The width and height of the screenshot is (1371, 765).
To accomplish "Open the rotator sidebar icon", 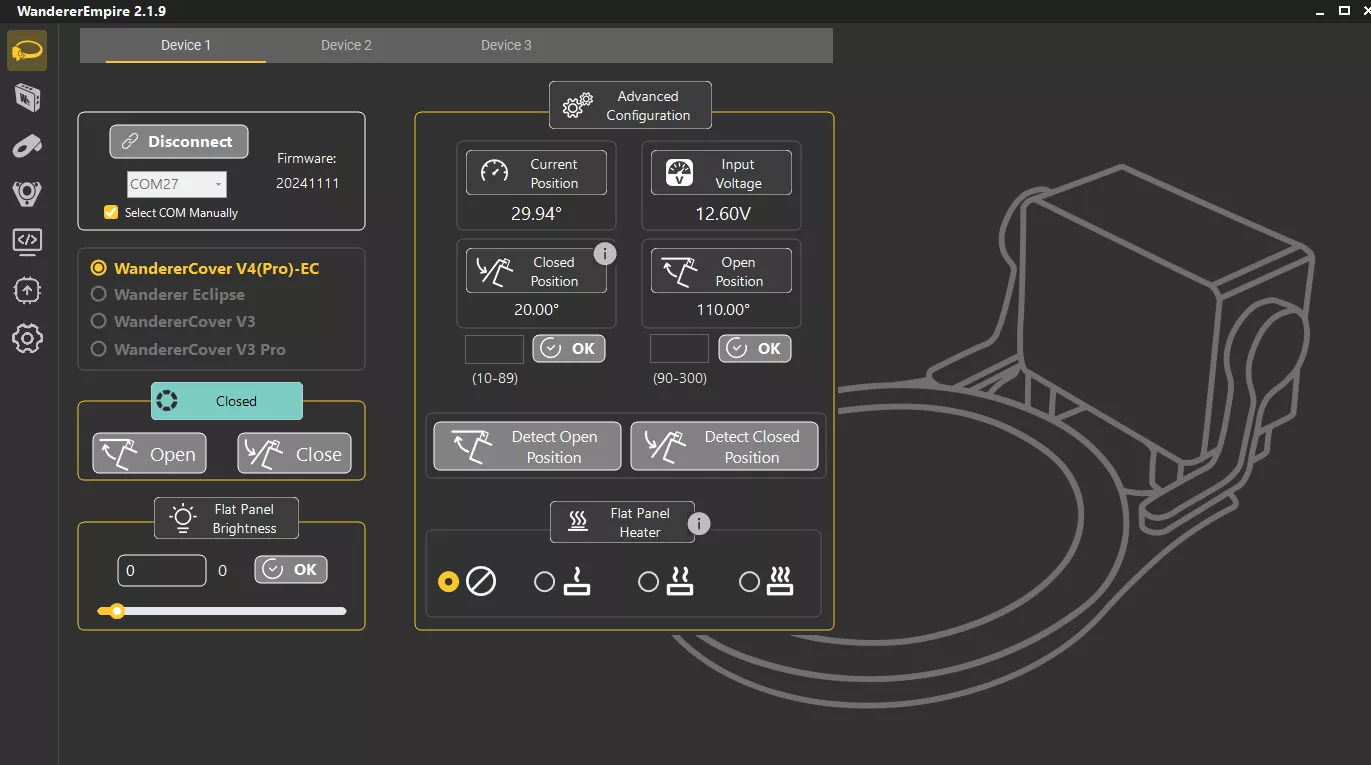I will click(x=27, y=146).
